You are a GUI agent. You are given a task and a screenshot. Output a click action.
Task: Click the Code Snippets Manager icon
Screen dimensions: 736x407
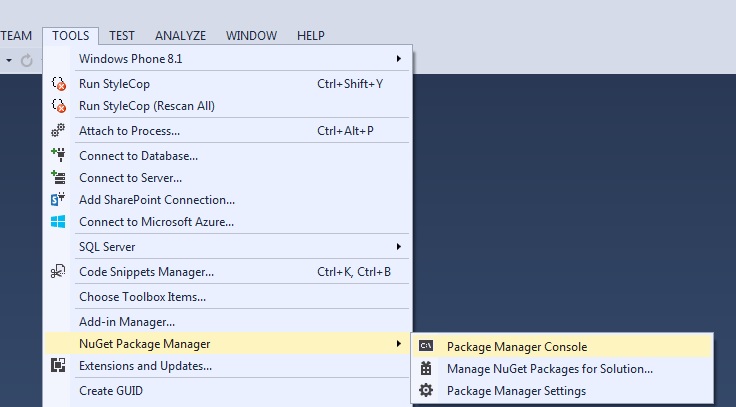pyautogui.click(x=58, y=271)
